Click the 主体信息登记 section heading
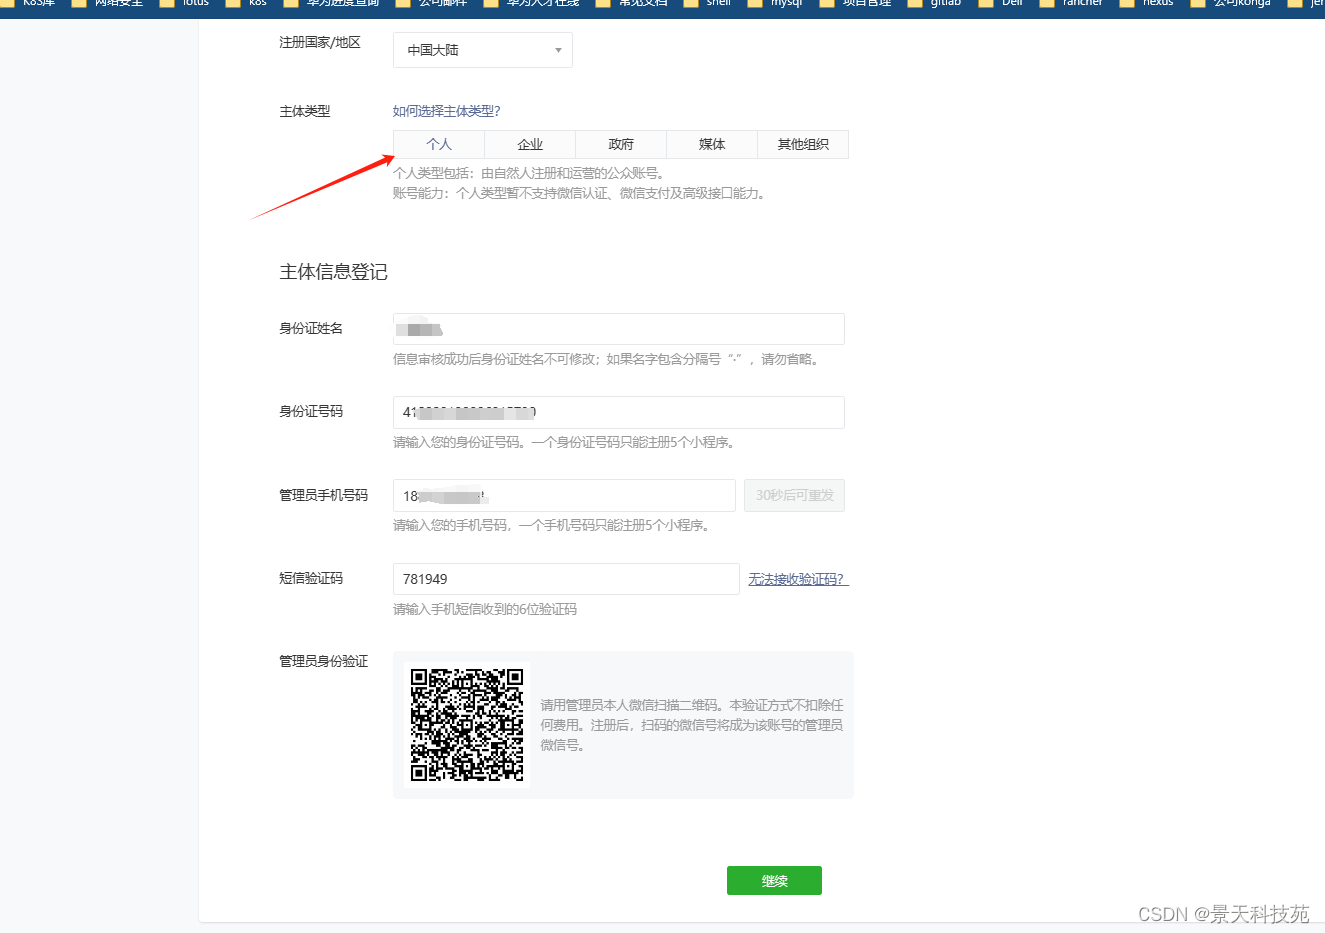This screenshot has height=933, width=1325. (333, 272)
